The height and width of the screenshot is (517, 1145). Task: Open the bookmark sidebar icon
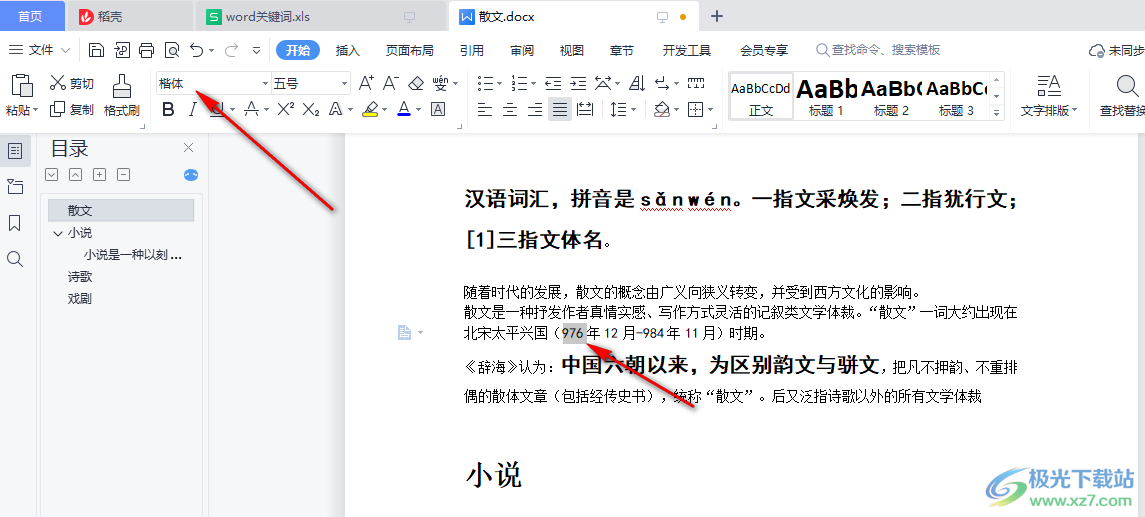15,223
